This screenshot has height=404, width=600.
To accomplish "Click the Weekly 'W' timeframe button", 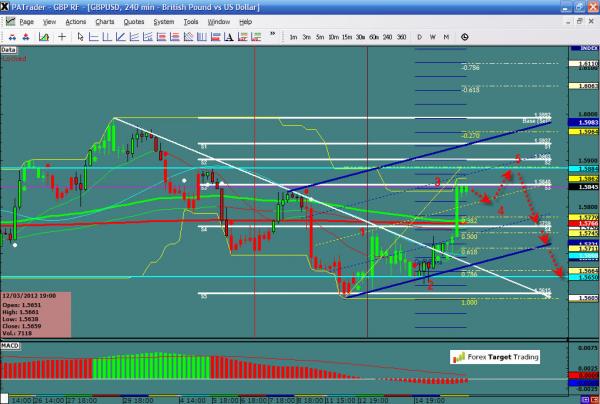I will [x=433, y=37].
